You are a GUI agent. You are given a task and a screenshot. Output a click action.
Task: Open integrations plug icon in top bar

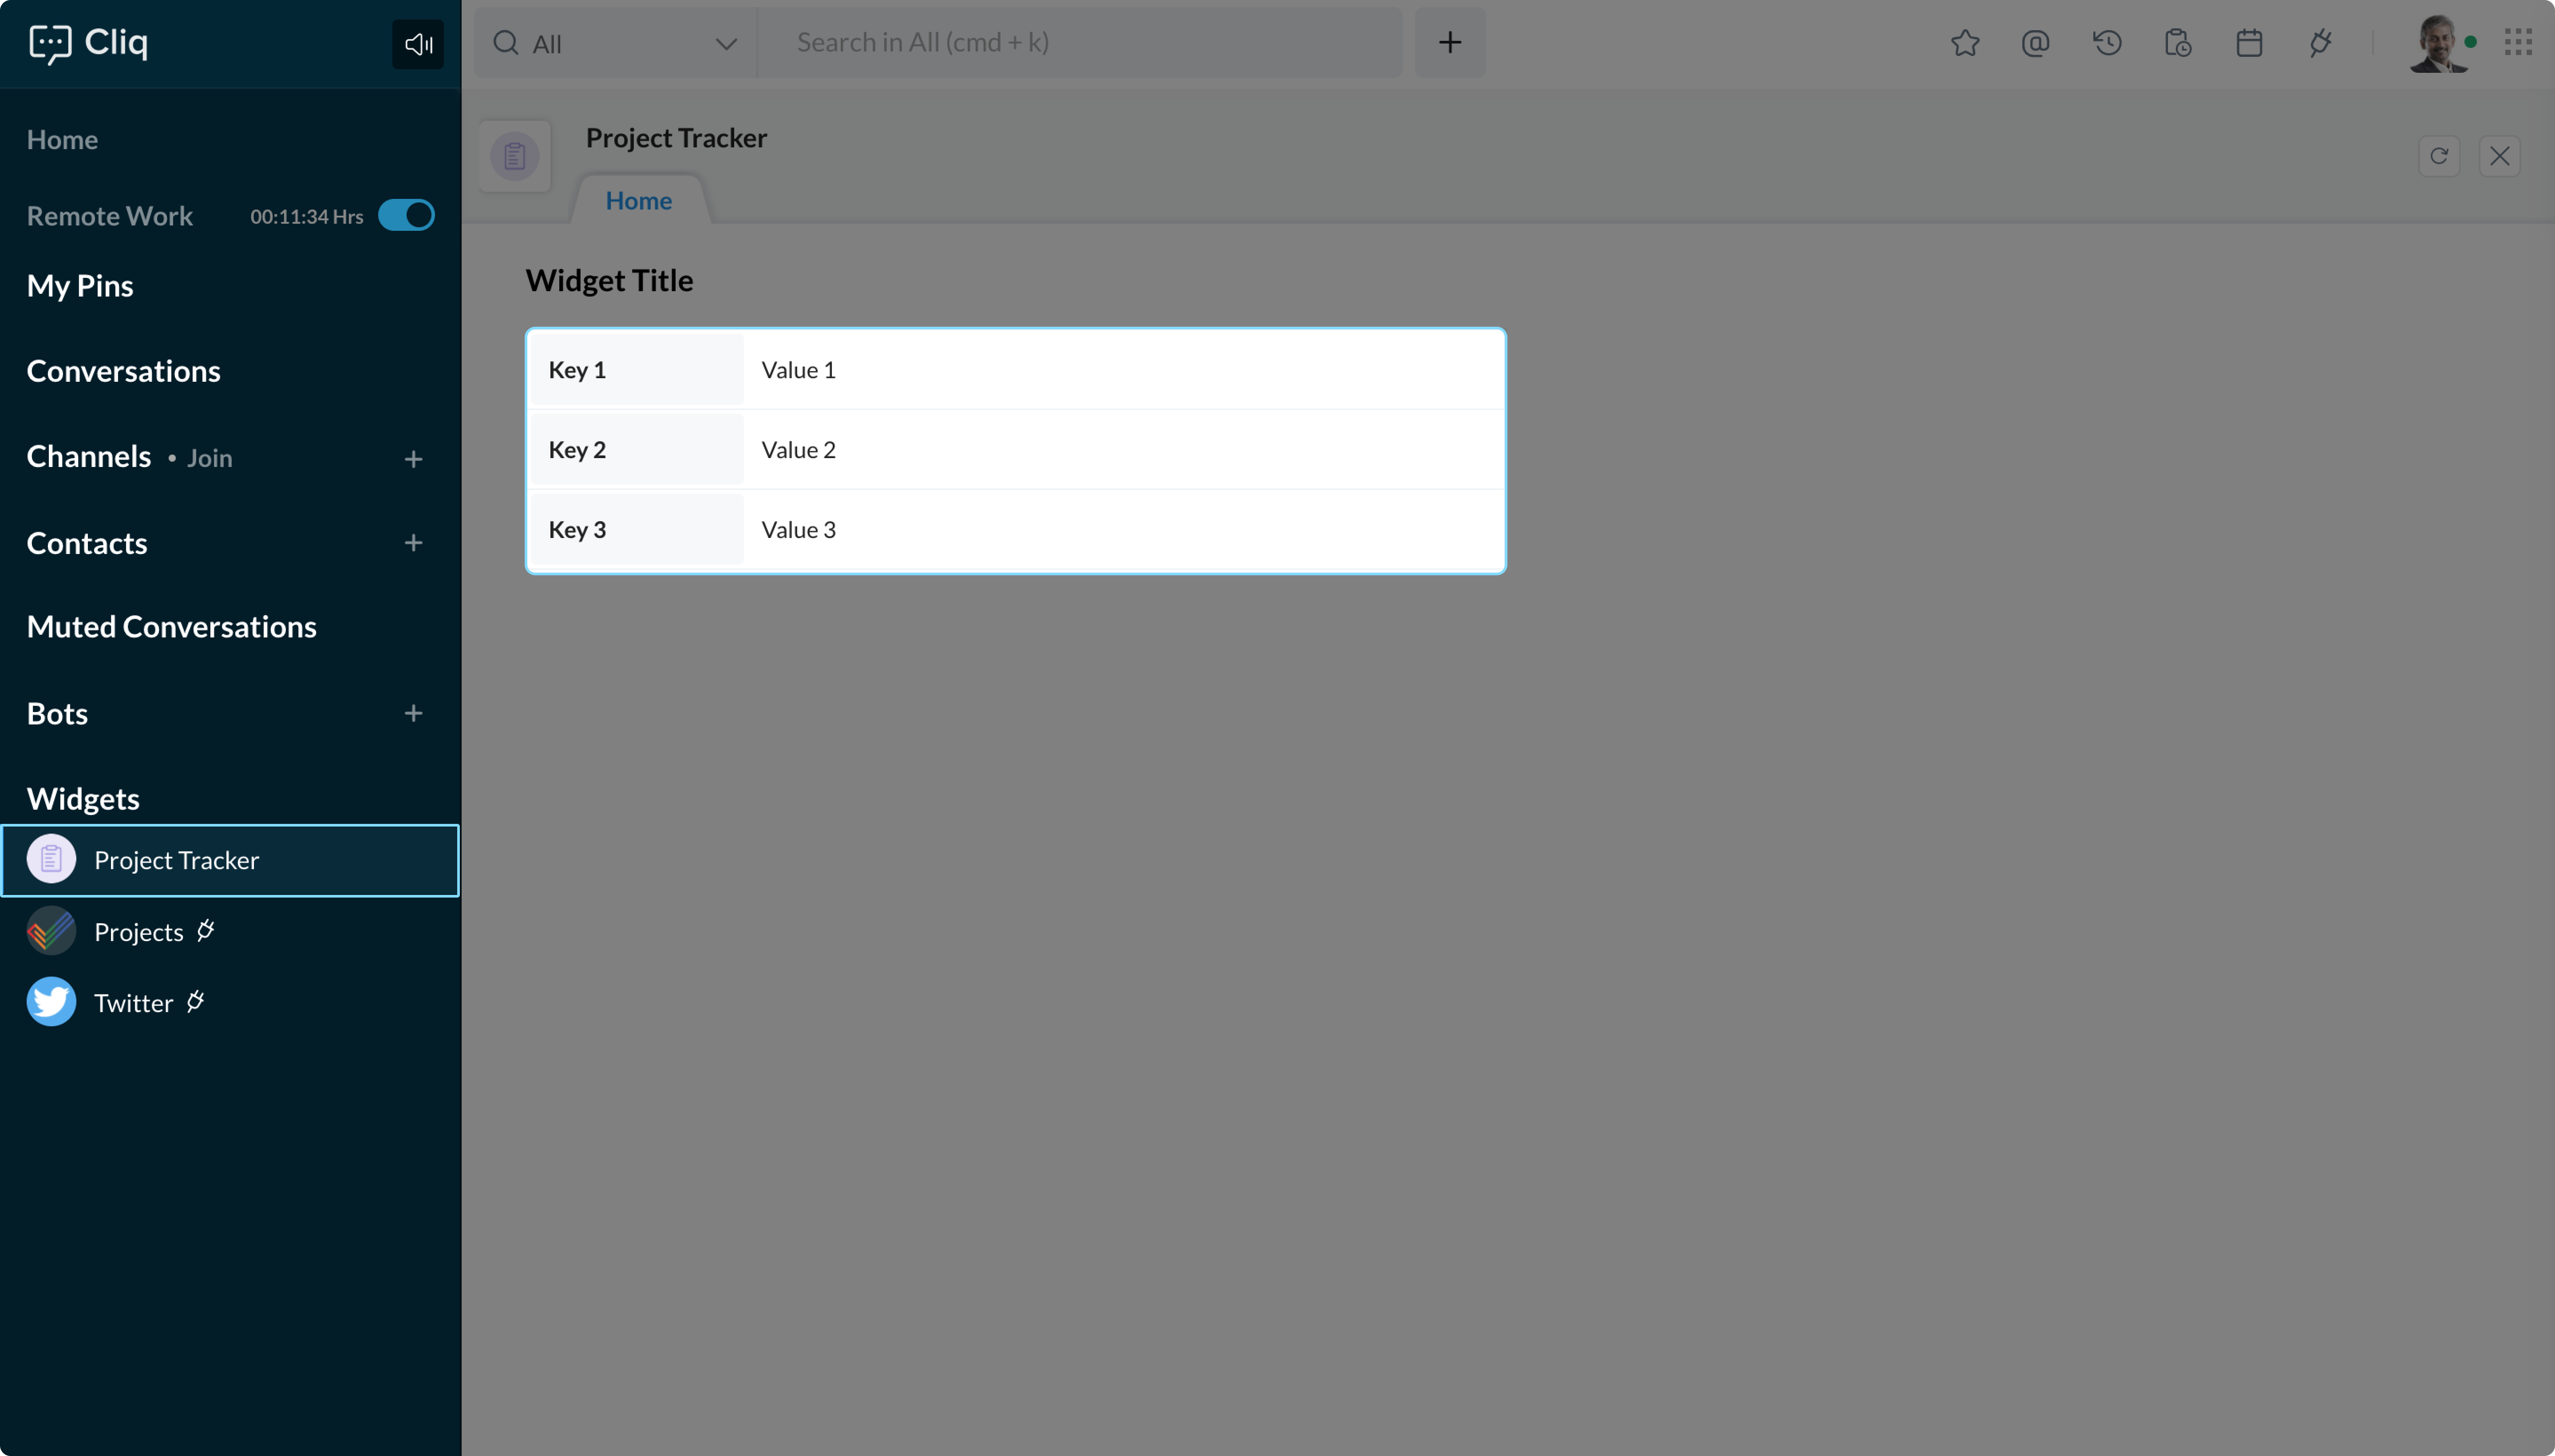pos(2320,43)
